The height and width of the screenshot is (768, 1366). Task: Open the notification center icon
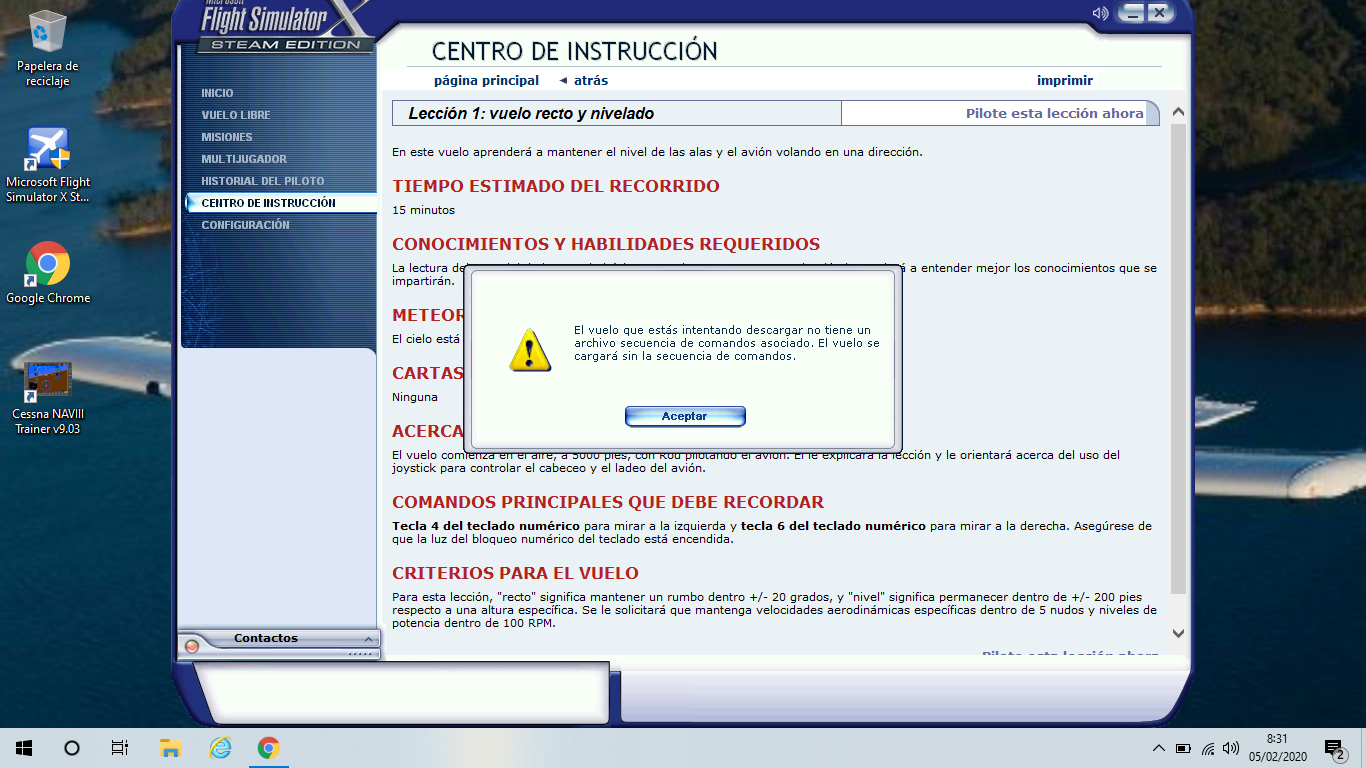tap(1334, 748)
